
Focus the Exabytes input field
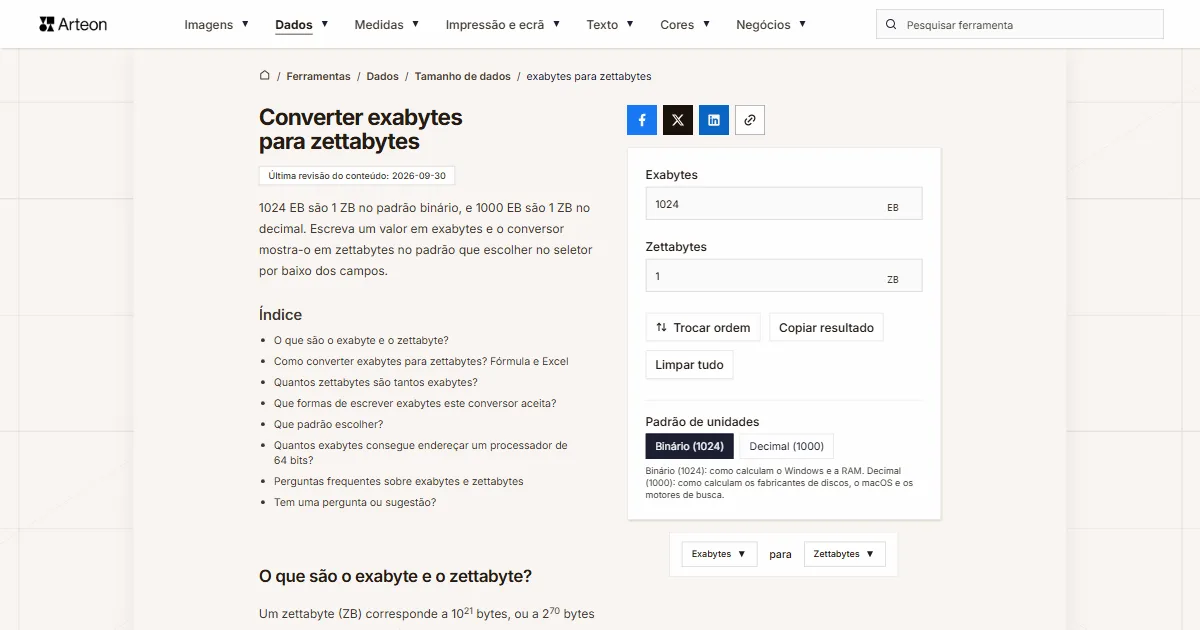[784, 204]
